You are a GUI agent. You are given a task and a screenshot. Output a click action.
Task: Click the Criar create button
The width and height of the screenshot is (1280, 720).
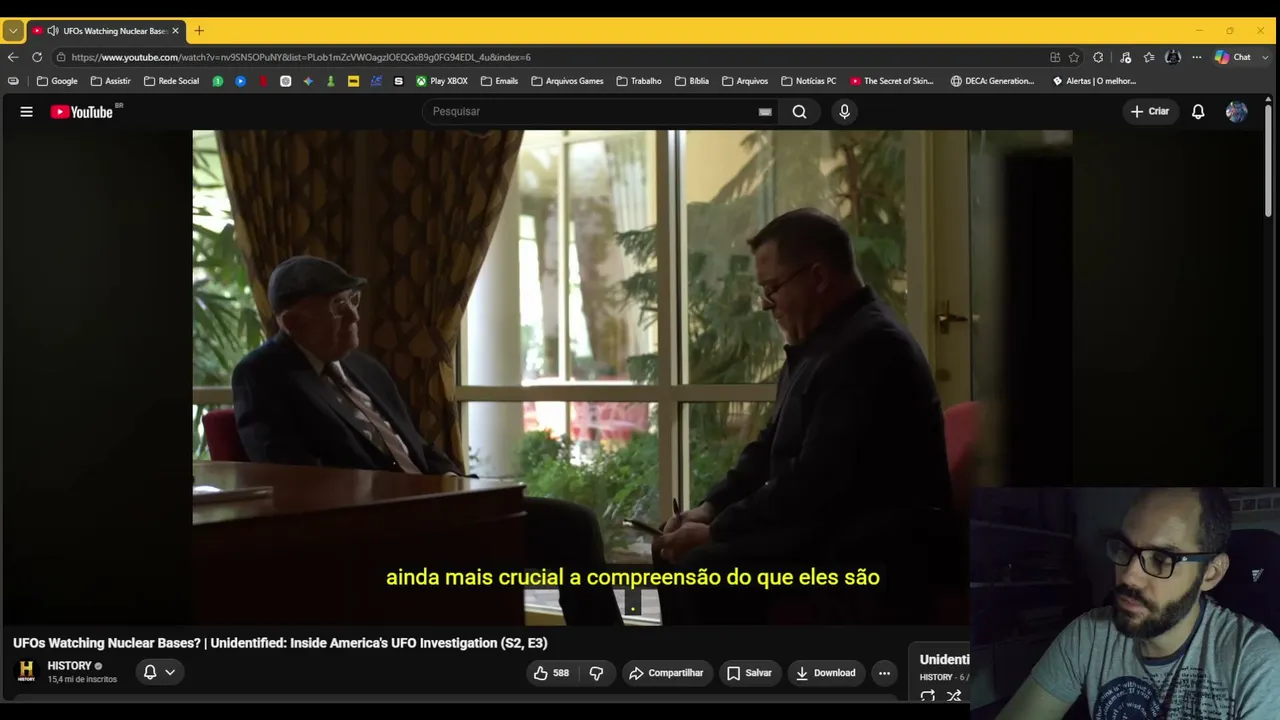pyautogui.click(x=1149, y=112)
